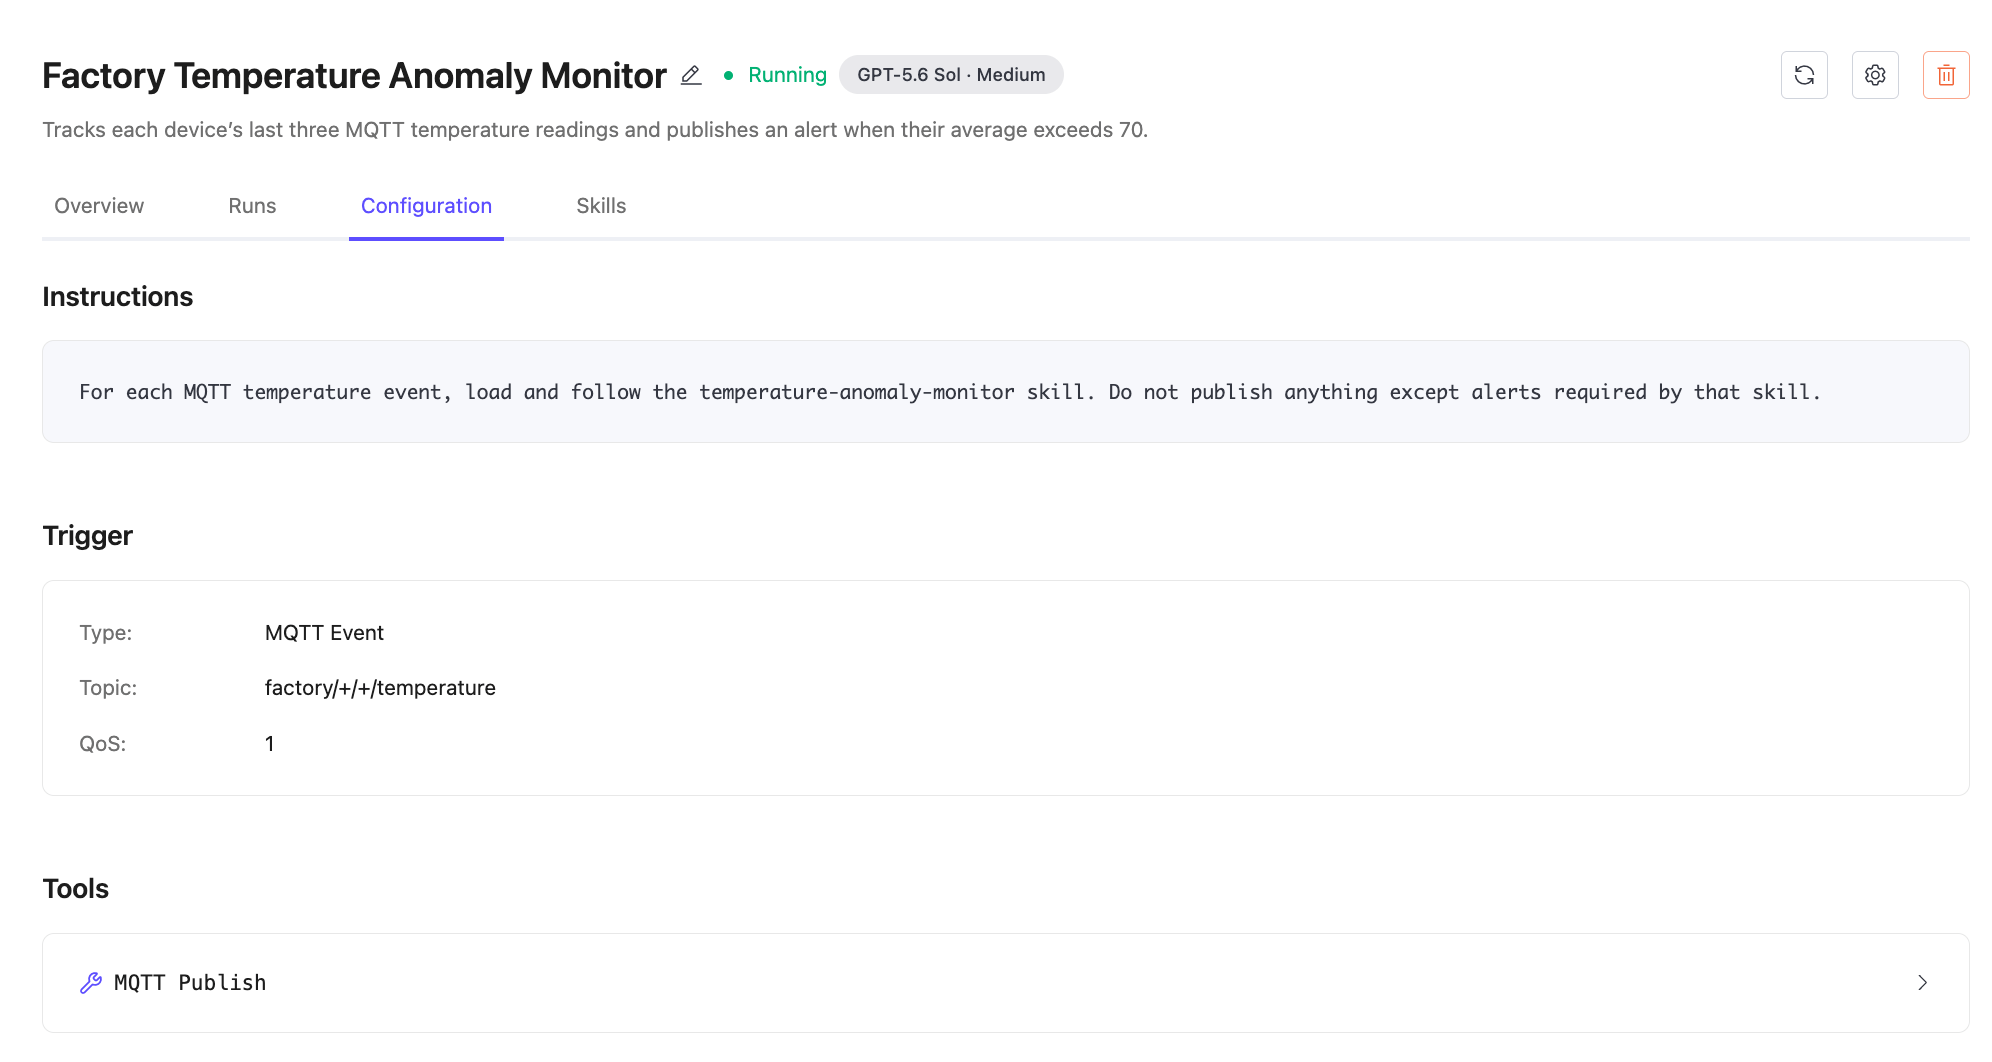Click the MQTT Publish tool row
Image resolution: width=1992 pixels, height=1062 pixels.
pyautogui.click(x=1006, y=983)
